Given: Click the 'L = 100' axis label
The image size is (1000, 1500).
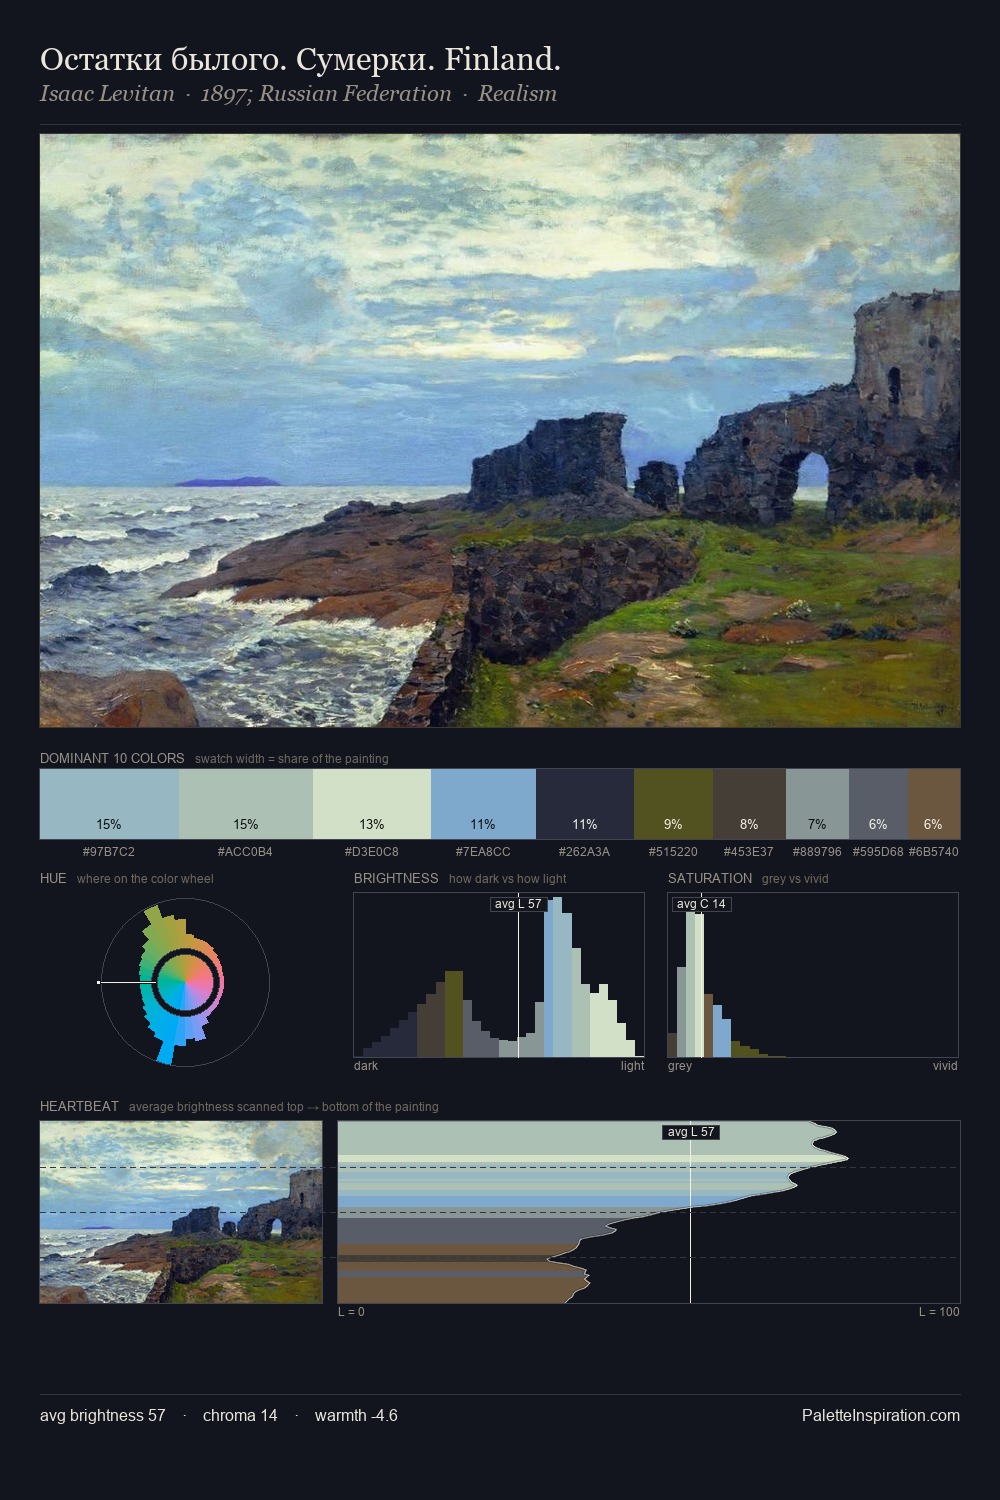Looking at the screenshot, I should coord(939,1312).
